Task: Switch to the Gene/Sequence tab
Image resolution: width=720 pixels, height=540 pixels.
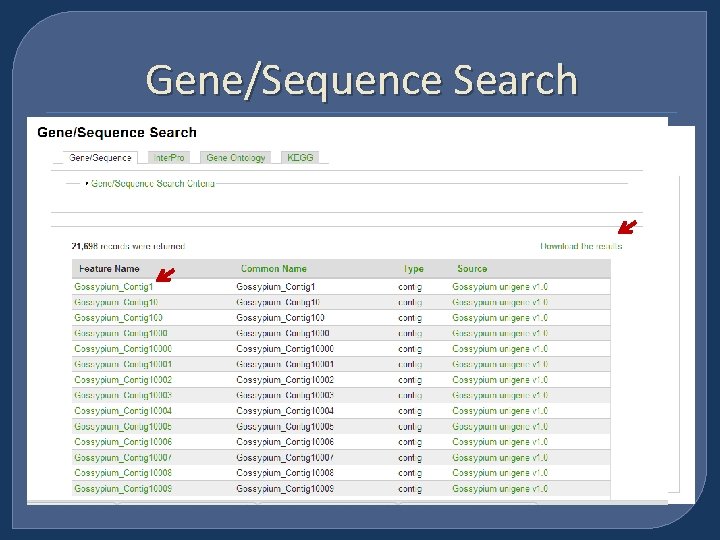Action: click(x=100, y=158)
